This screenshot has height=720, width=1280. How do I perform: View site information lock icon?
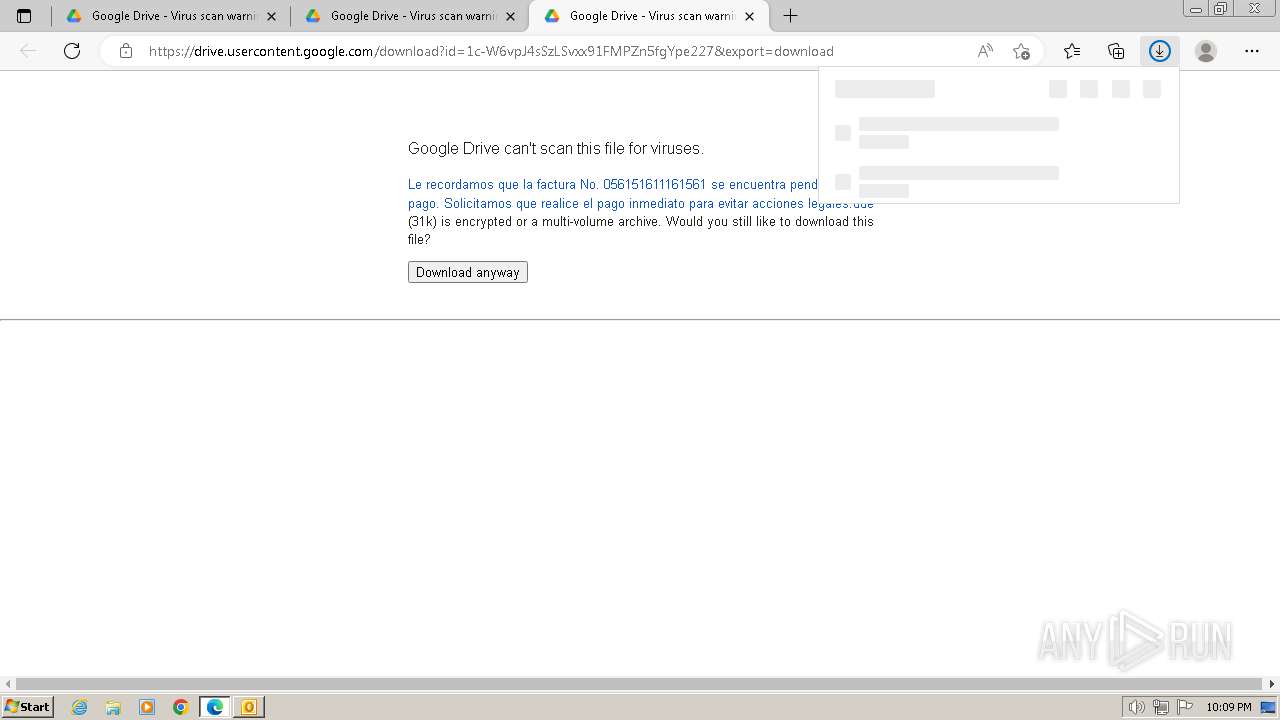click(x=125, y=51)
